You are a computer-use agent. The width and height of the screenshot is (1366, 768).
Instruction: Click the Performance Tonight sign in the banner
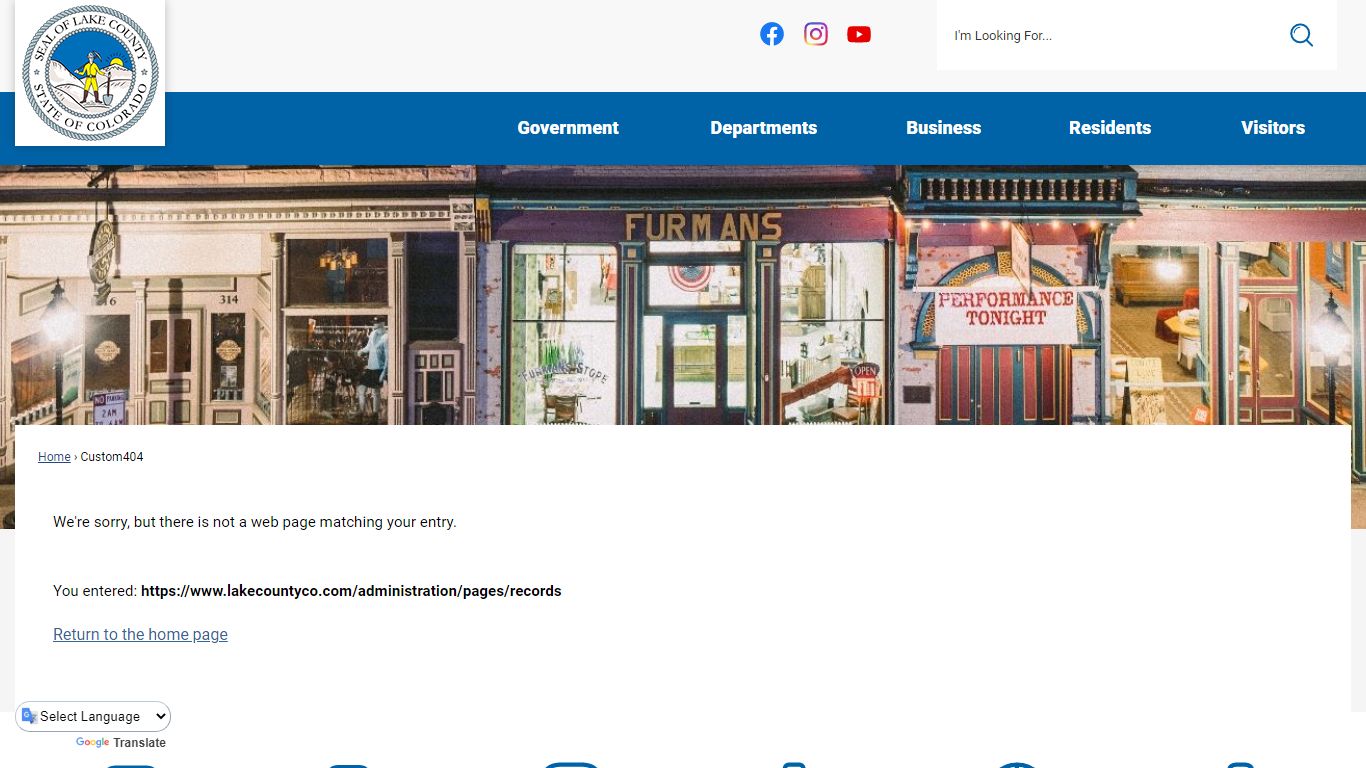[x=1005, y=309]
